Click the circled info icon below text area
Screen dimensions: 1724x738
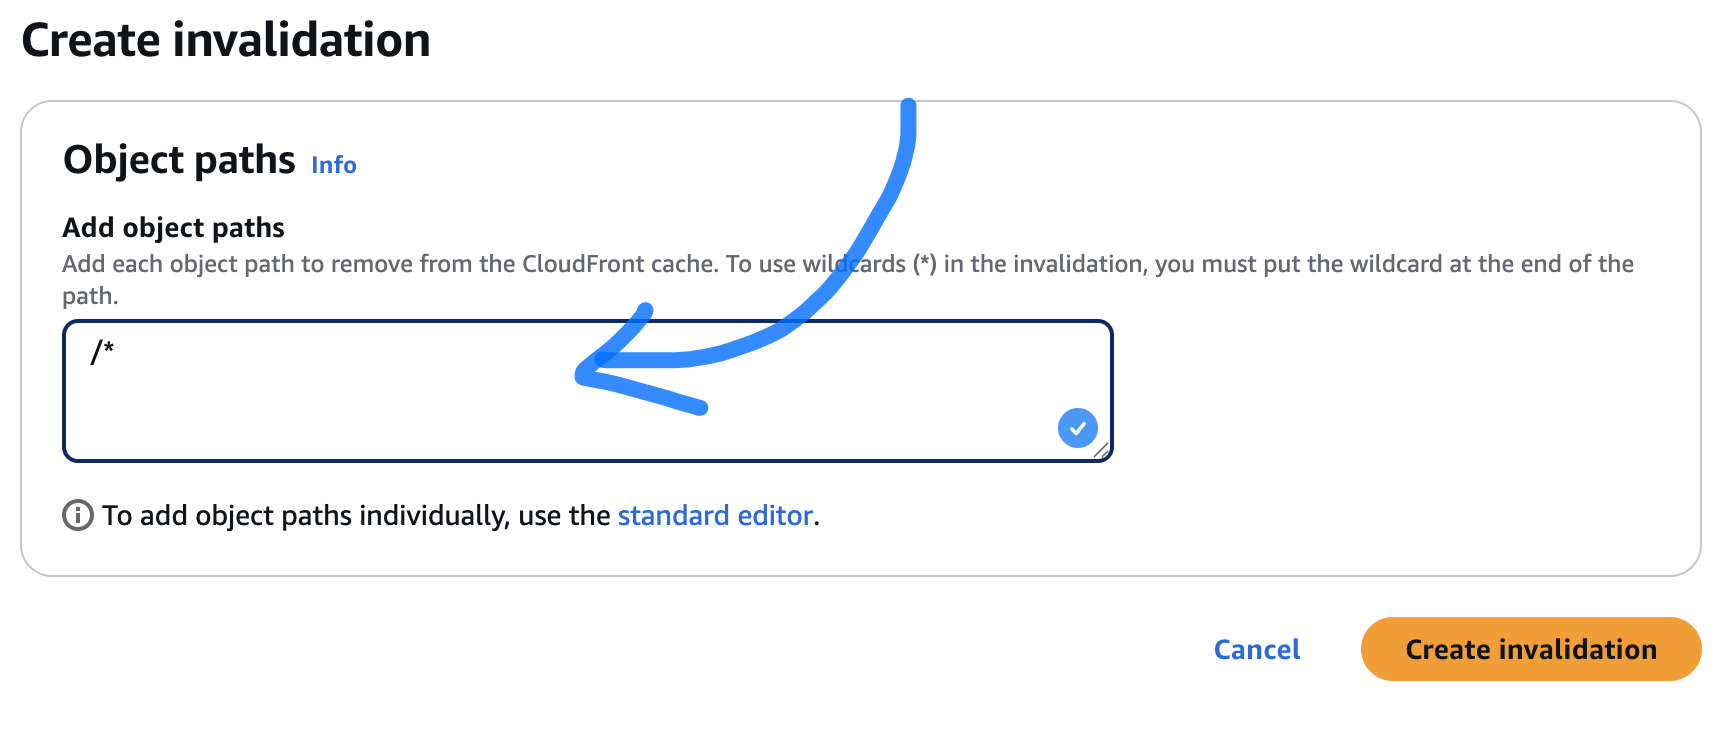tap(78, 515)
